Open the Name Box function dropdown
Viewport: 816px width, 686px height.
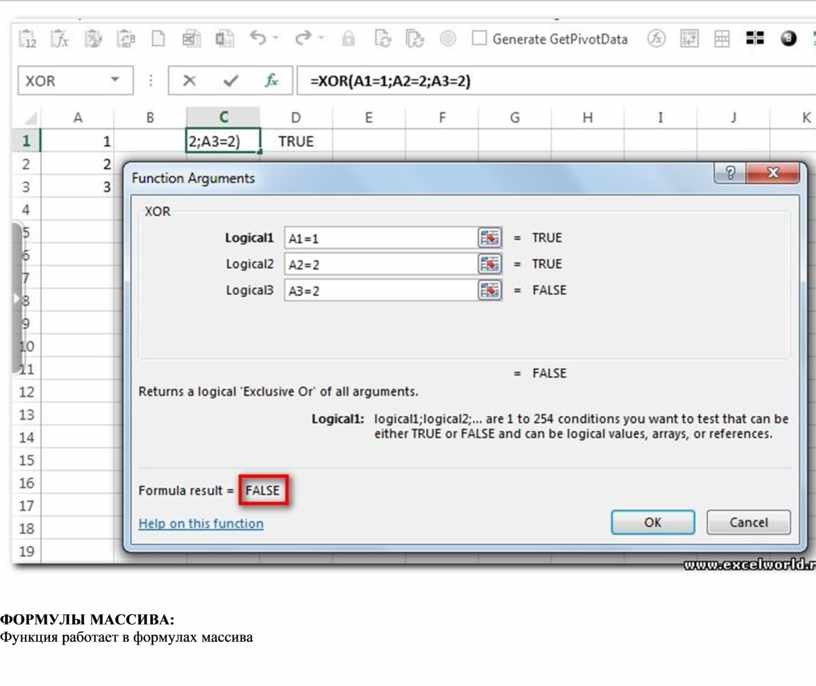click(115, 81)
